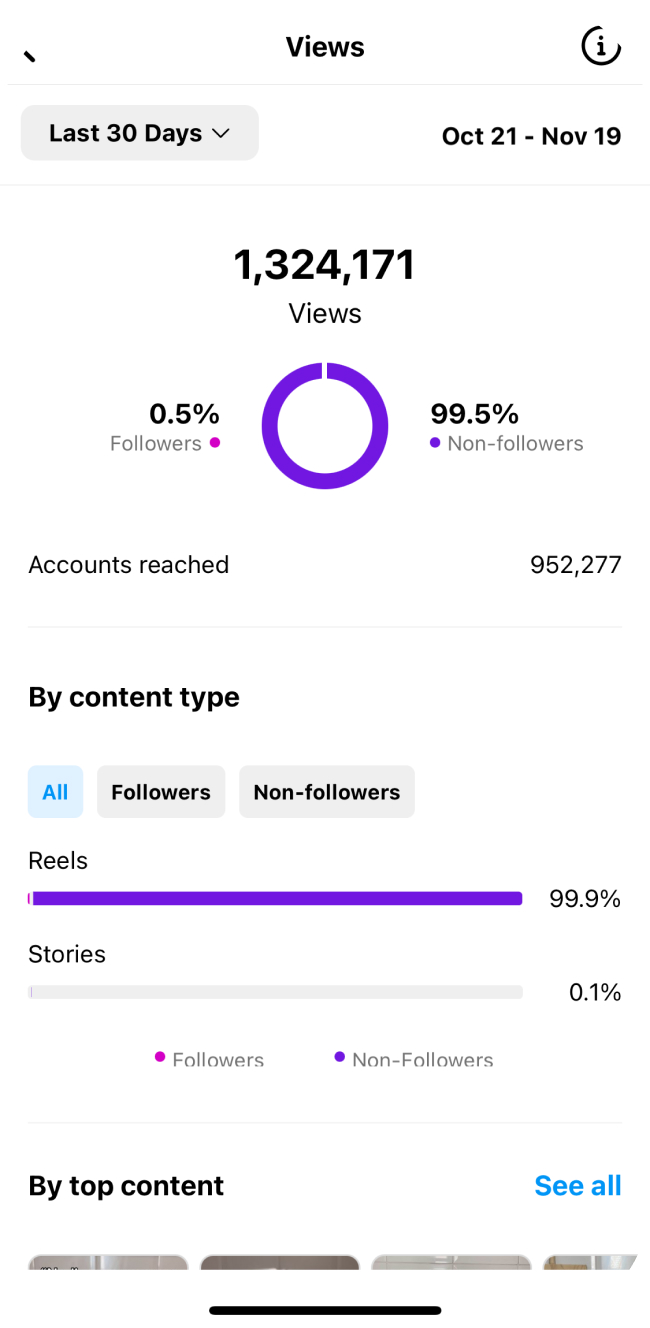Select the Non-followers content filter
The image size is (650, 1328).
click(327, 792)
